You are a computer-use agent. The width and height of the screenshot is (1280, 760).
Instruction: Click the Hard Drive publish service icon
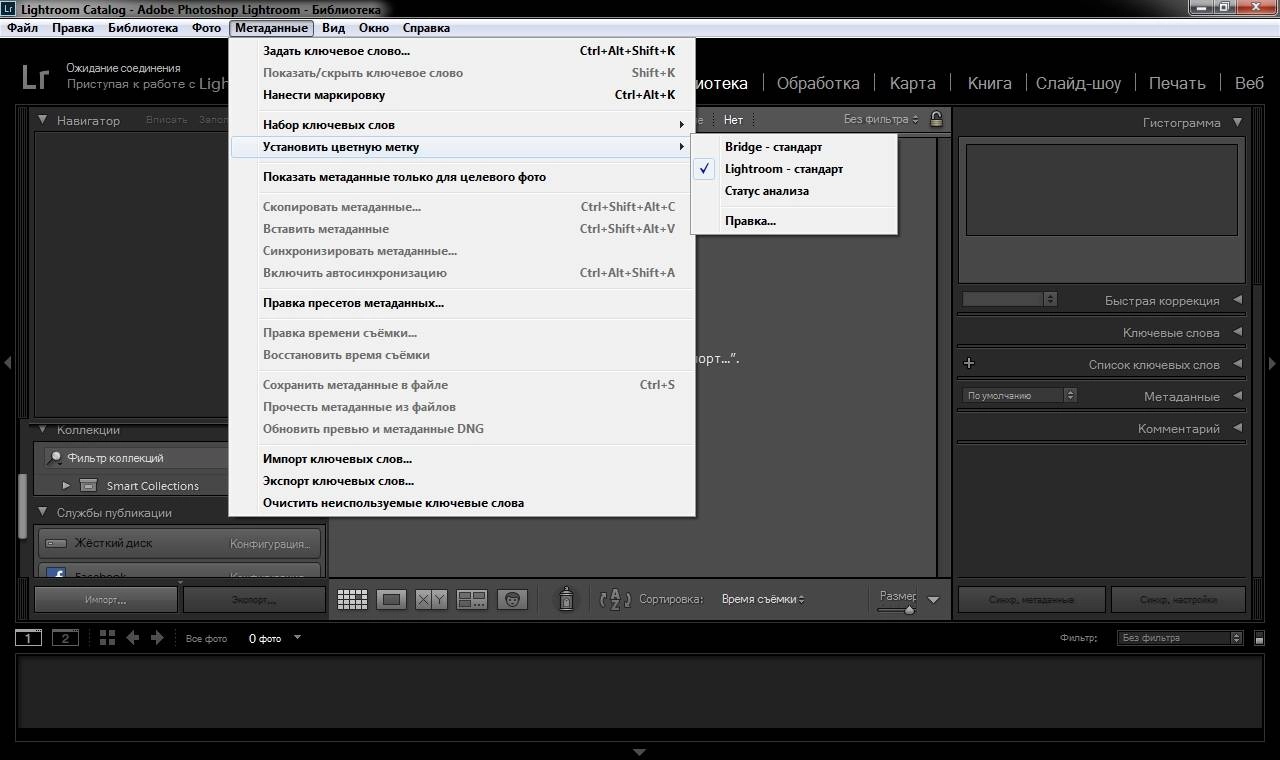pos(56,543)
